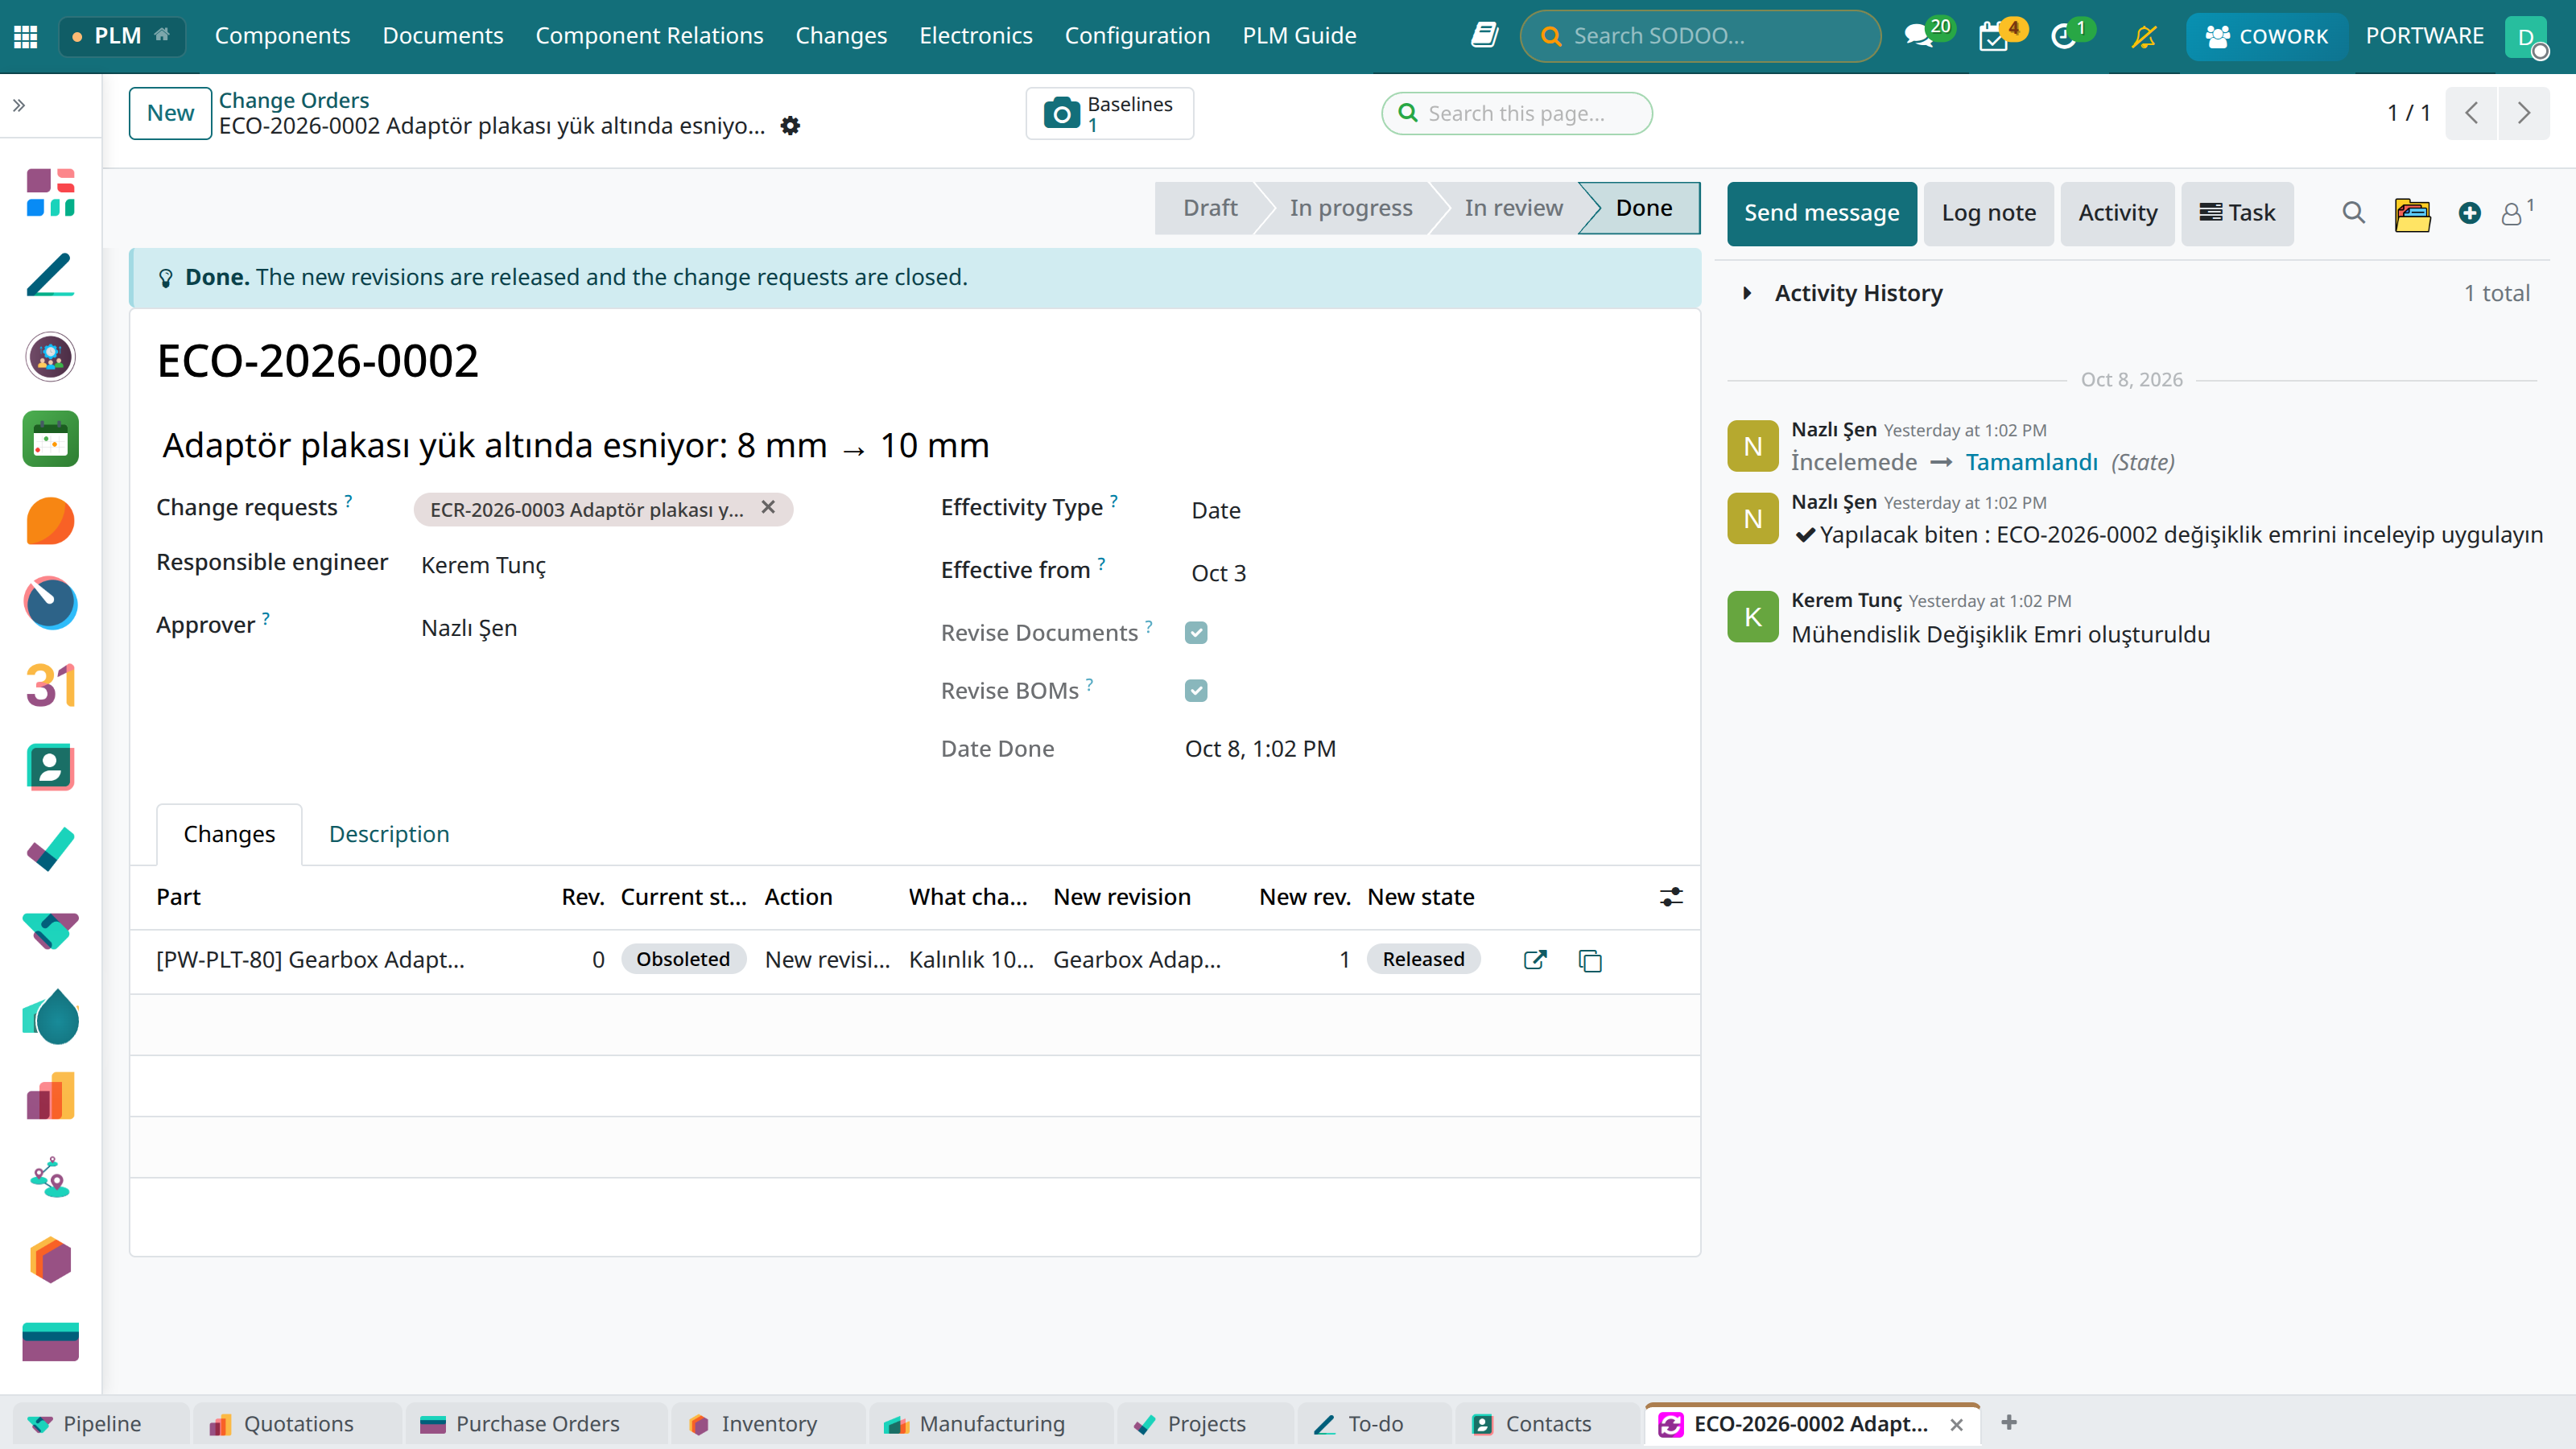
Task: Open the Effectivity Type Date dropdown
Action: pos(1216,510)
